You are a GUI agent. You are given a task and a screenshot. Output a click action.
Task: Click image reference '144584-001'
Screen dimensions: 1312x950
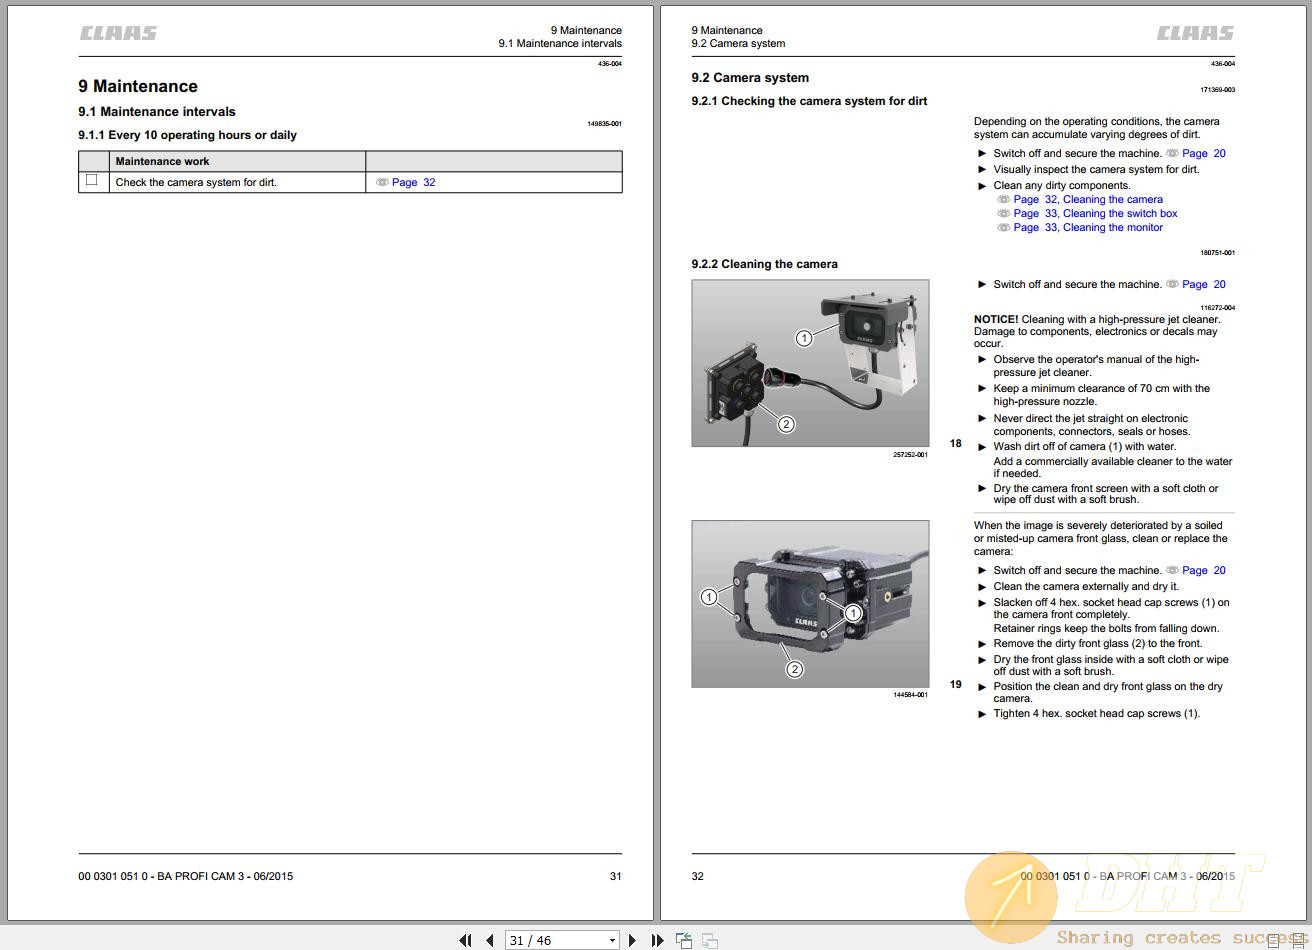pos(910,695)
